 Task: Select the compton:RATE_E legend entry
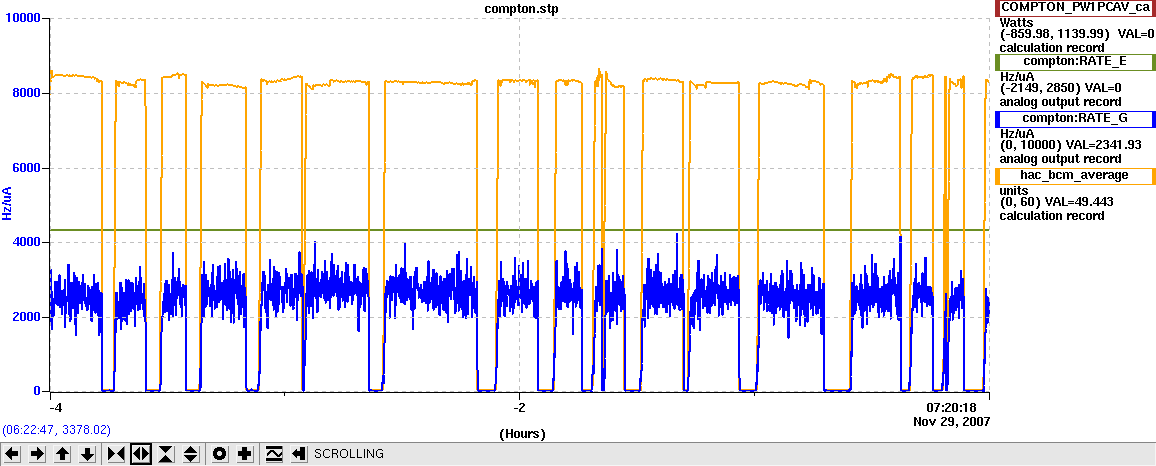click(1074, 62)
